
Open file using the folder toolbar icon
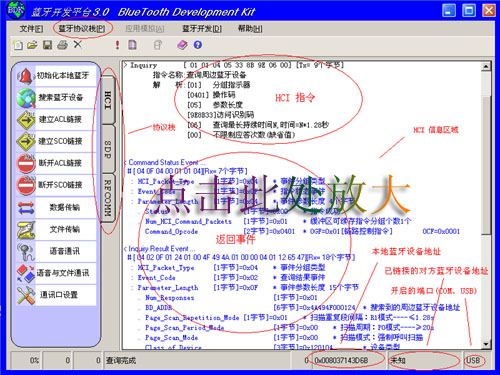click(x=32, y=45)
